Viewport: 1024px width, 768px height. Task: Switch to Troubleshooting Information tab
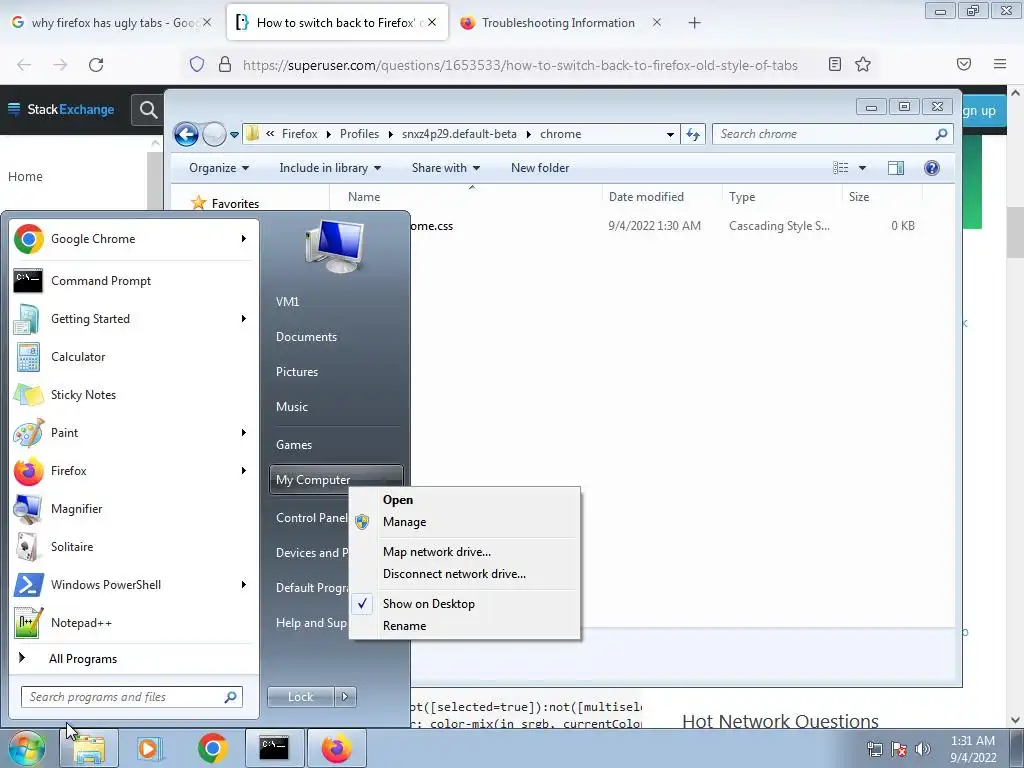click(558, 23)
